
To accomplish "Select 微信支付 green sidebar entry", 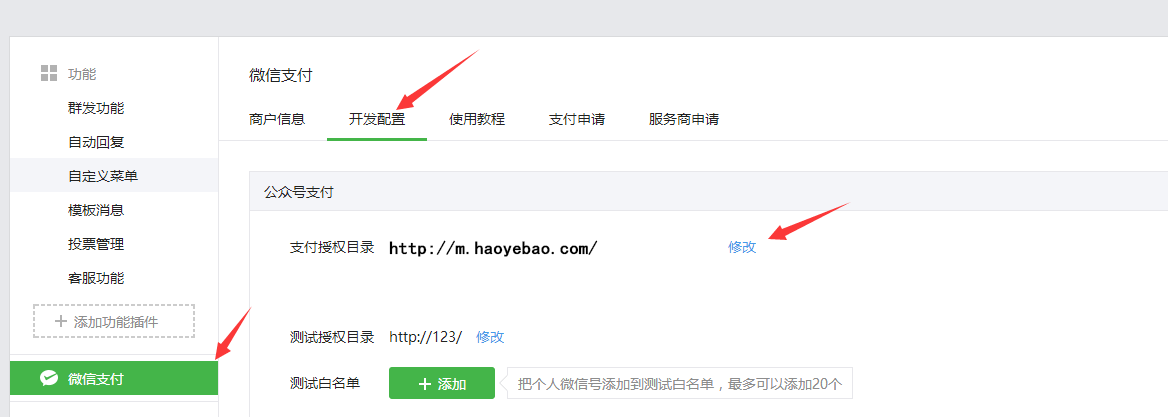I will click(114, 378).
